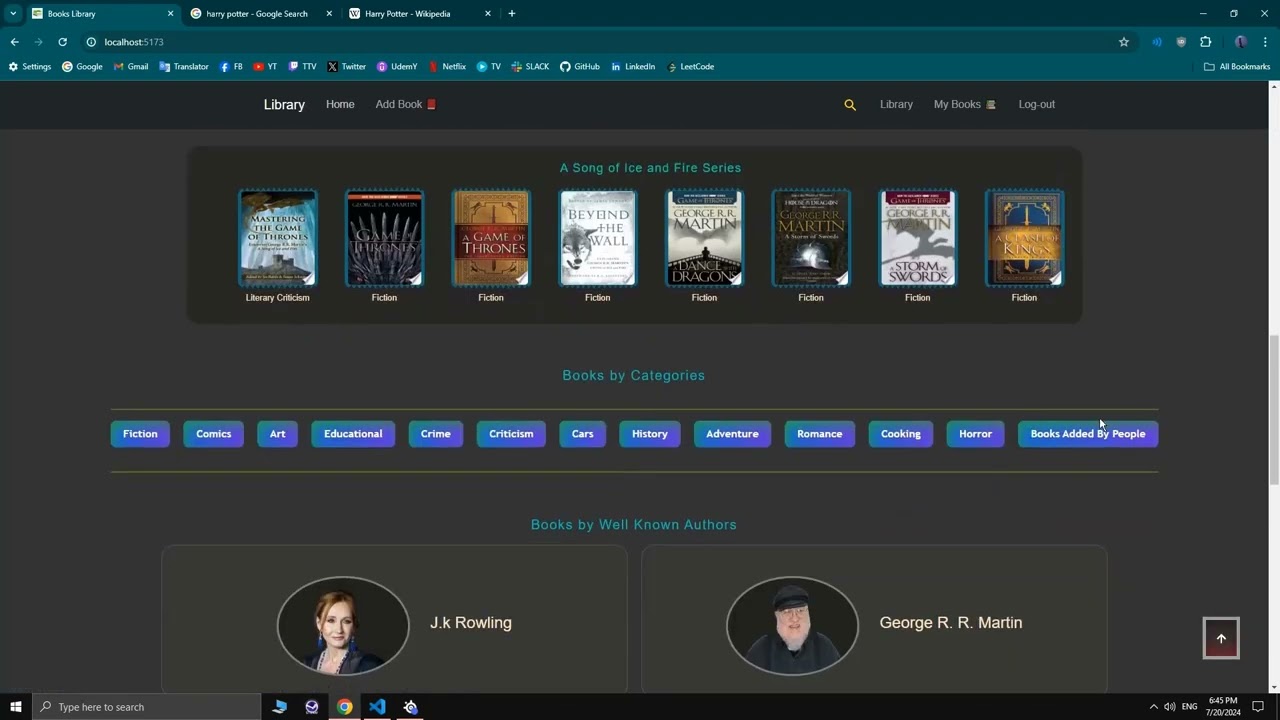Click the Windows Start button
This screenshot has height=720, width=1280.
click(x=16, y=707)
